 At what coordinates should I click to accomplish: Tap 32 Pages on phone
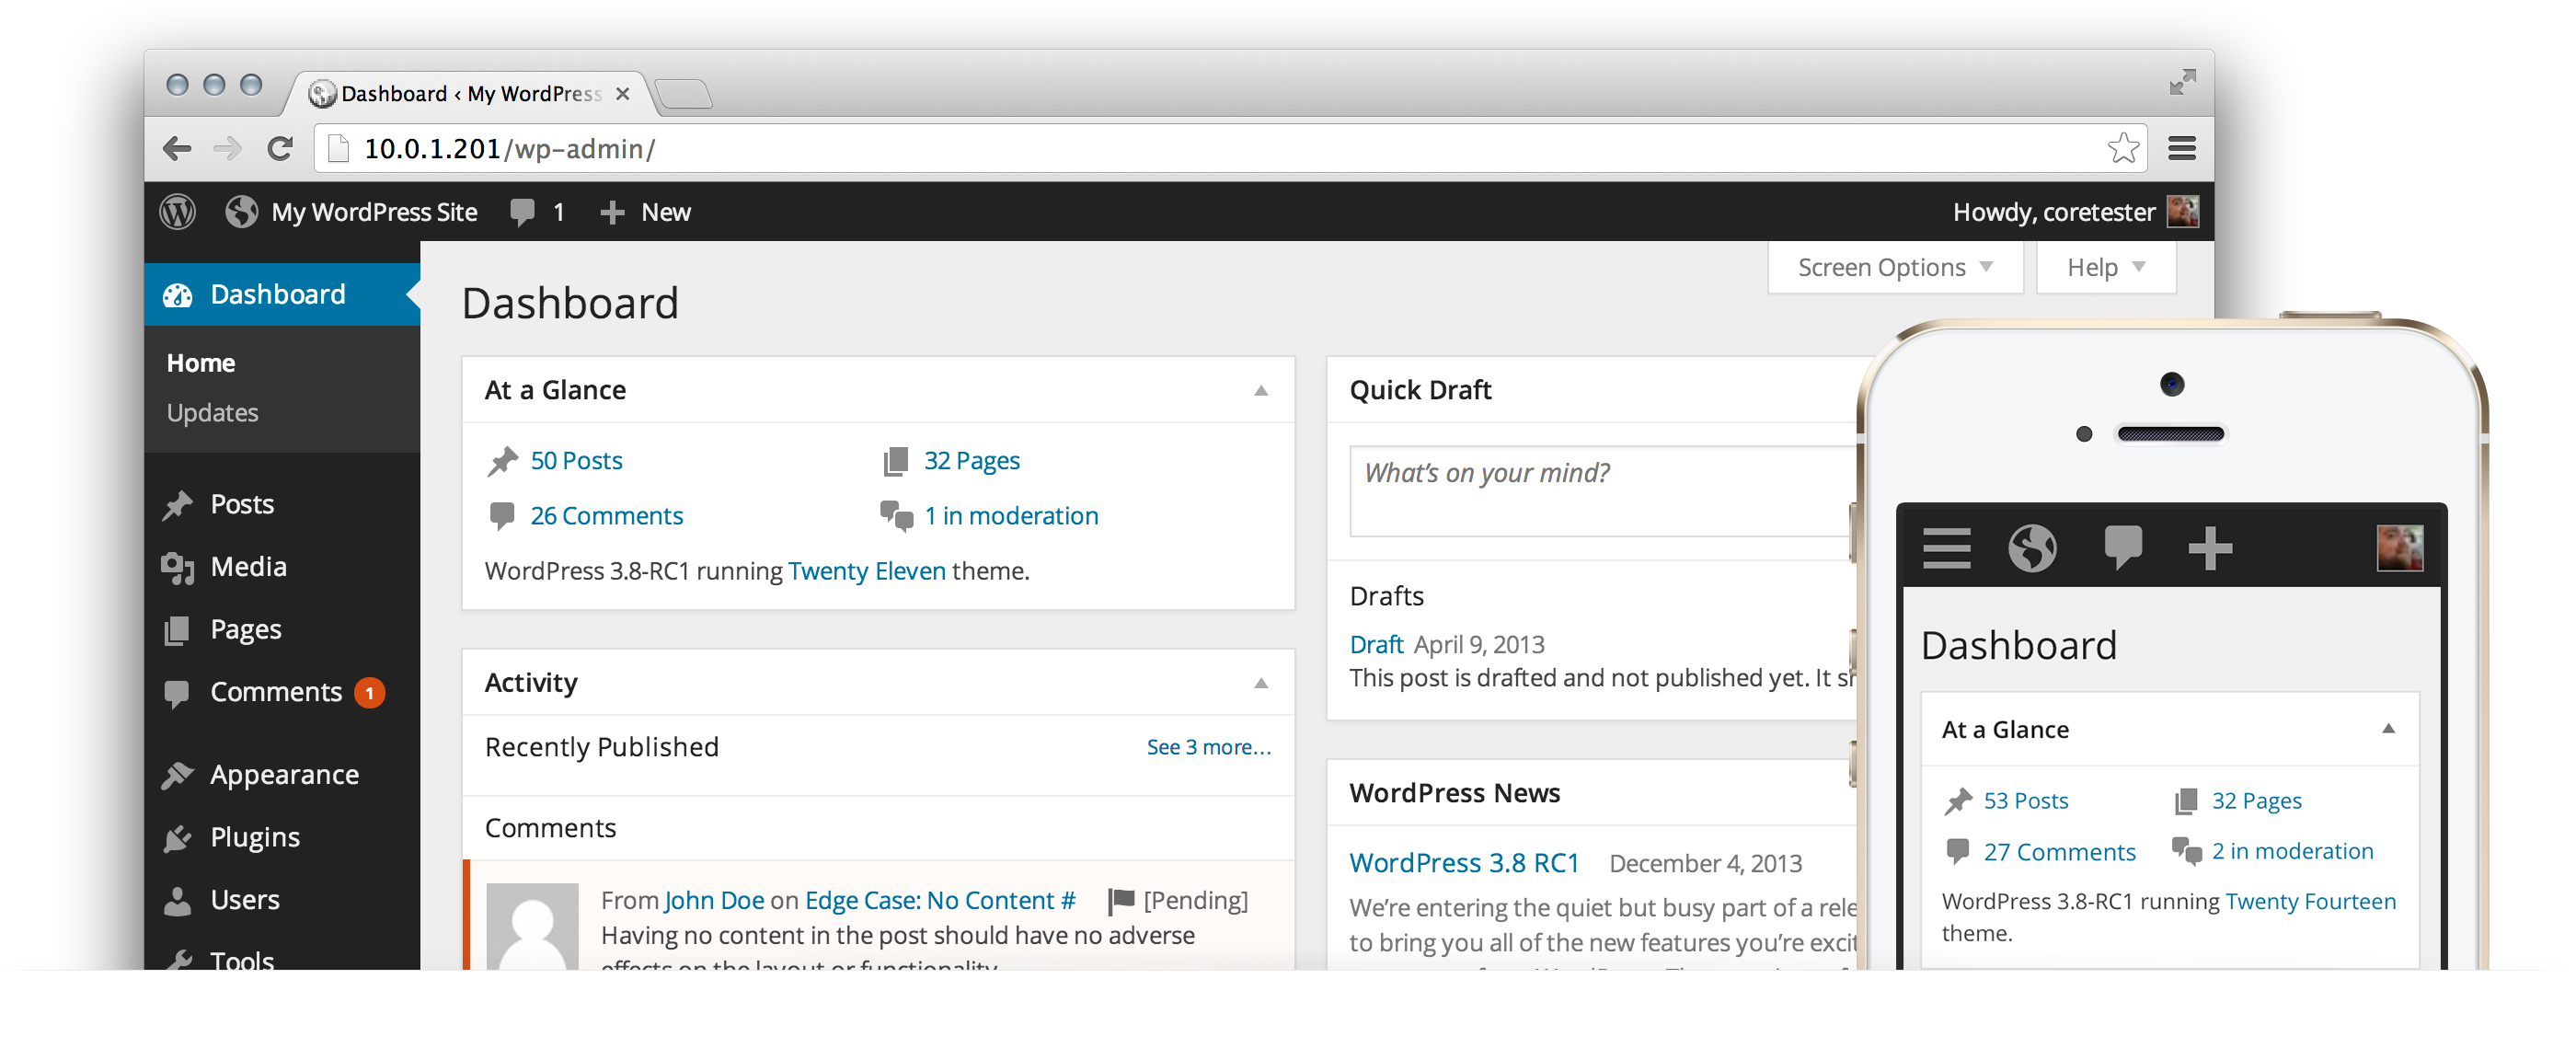point(2255,801)
